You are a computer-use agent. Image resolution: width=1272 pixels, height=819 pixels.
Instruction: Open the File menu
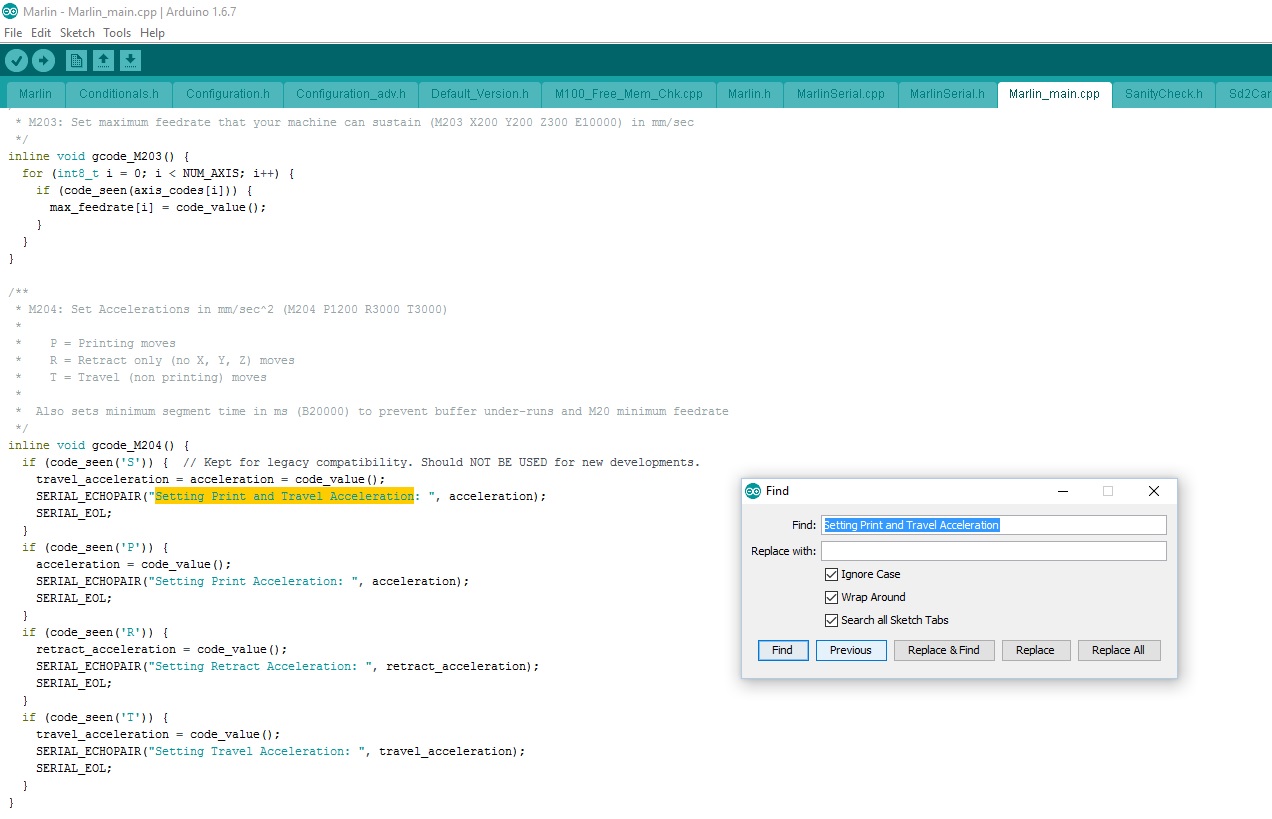tap(13, 33)
